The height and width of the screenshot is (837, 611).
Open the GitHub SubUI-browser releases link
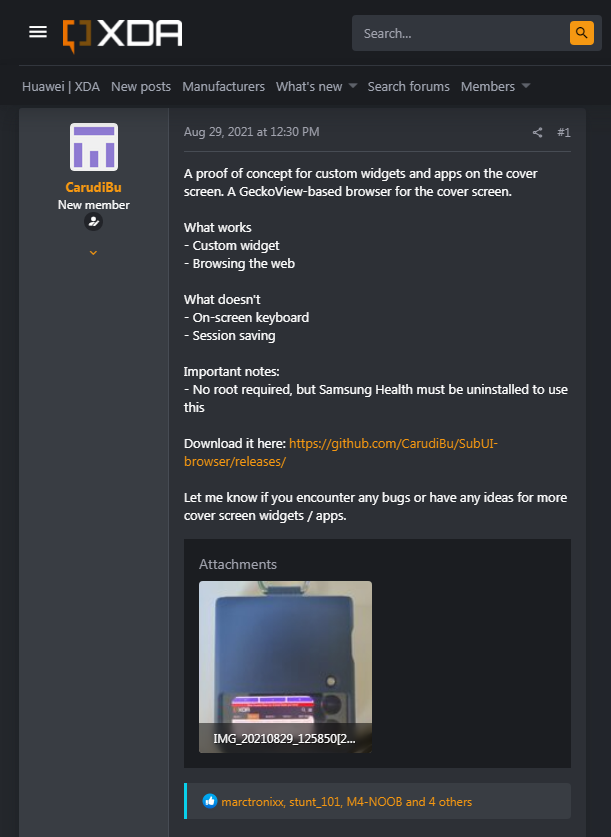[340, 452]
